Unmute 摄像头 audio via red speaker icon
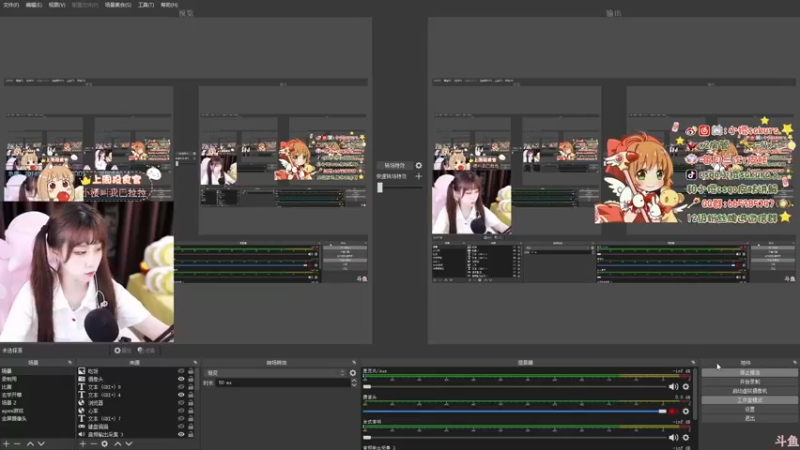Screen dimensions: 800x450 point(673,411)
